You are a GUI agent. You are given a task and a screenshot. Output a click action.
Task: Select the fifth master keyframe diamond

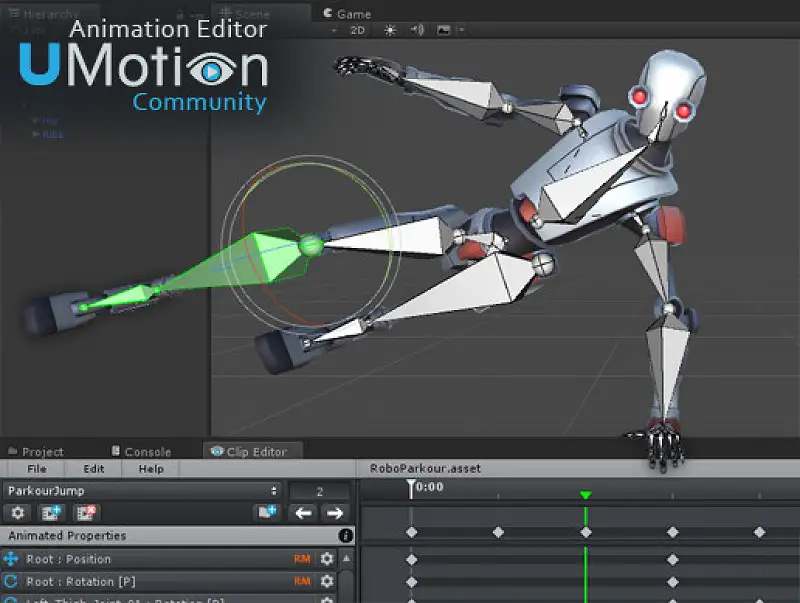pyautogui.click(x=760, y=532)
